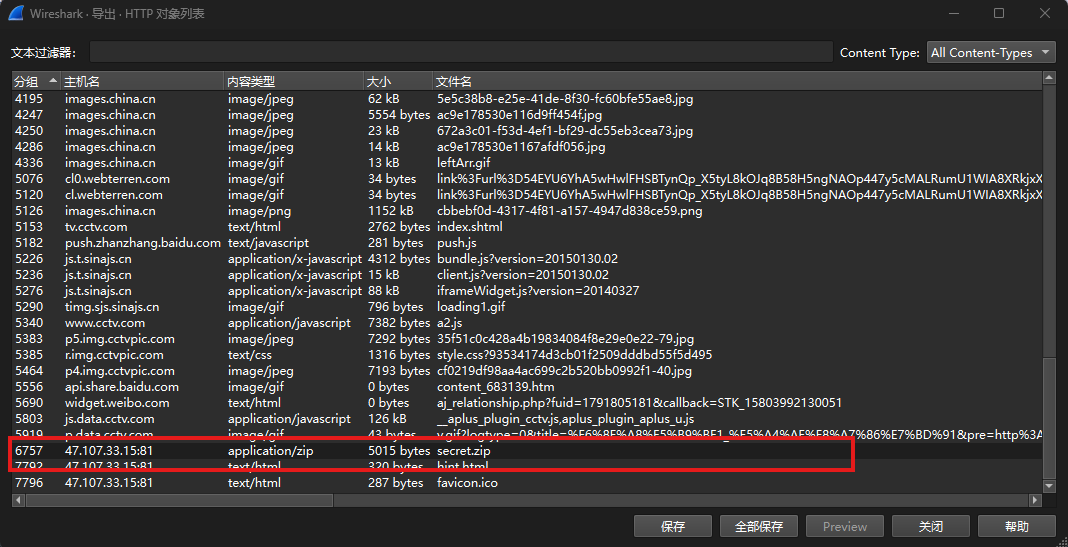This screenshot has height=547, width=1068.
Task: Select packet 4286 row
Action: point(527,147)
